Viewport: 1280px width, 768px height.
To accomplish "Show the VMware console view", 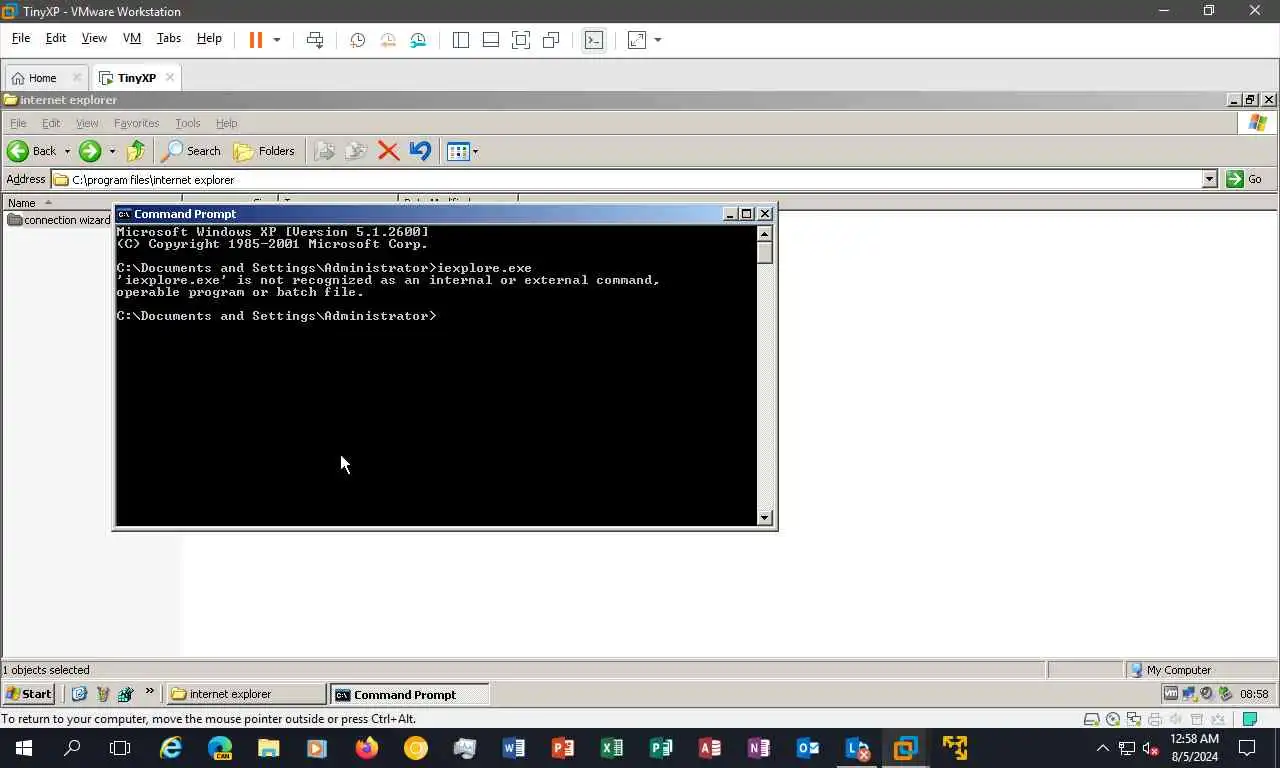I will point(594,40).
